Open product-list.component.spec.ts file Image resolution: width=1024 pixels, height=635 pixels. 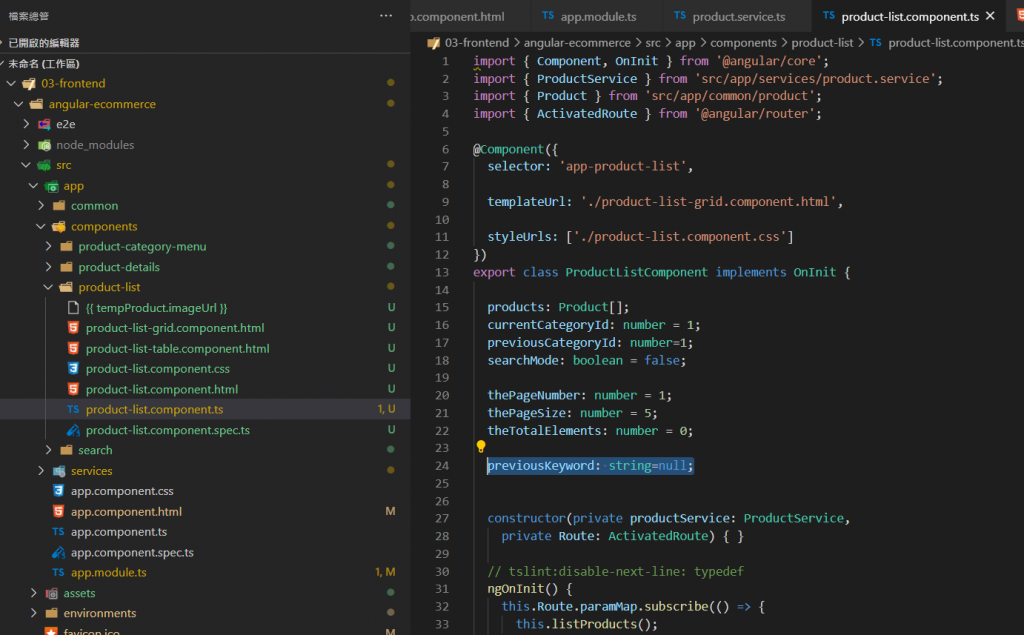point(168,430)
